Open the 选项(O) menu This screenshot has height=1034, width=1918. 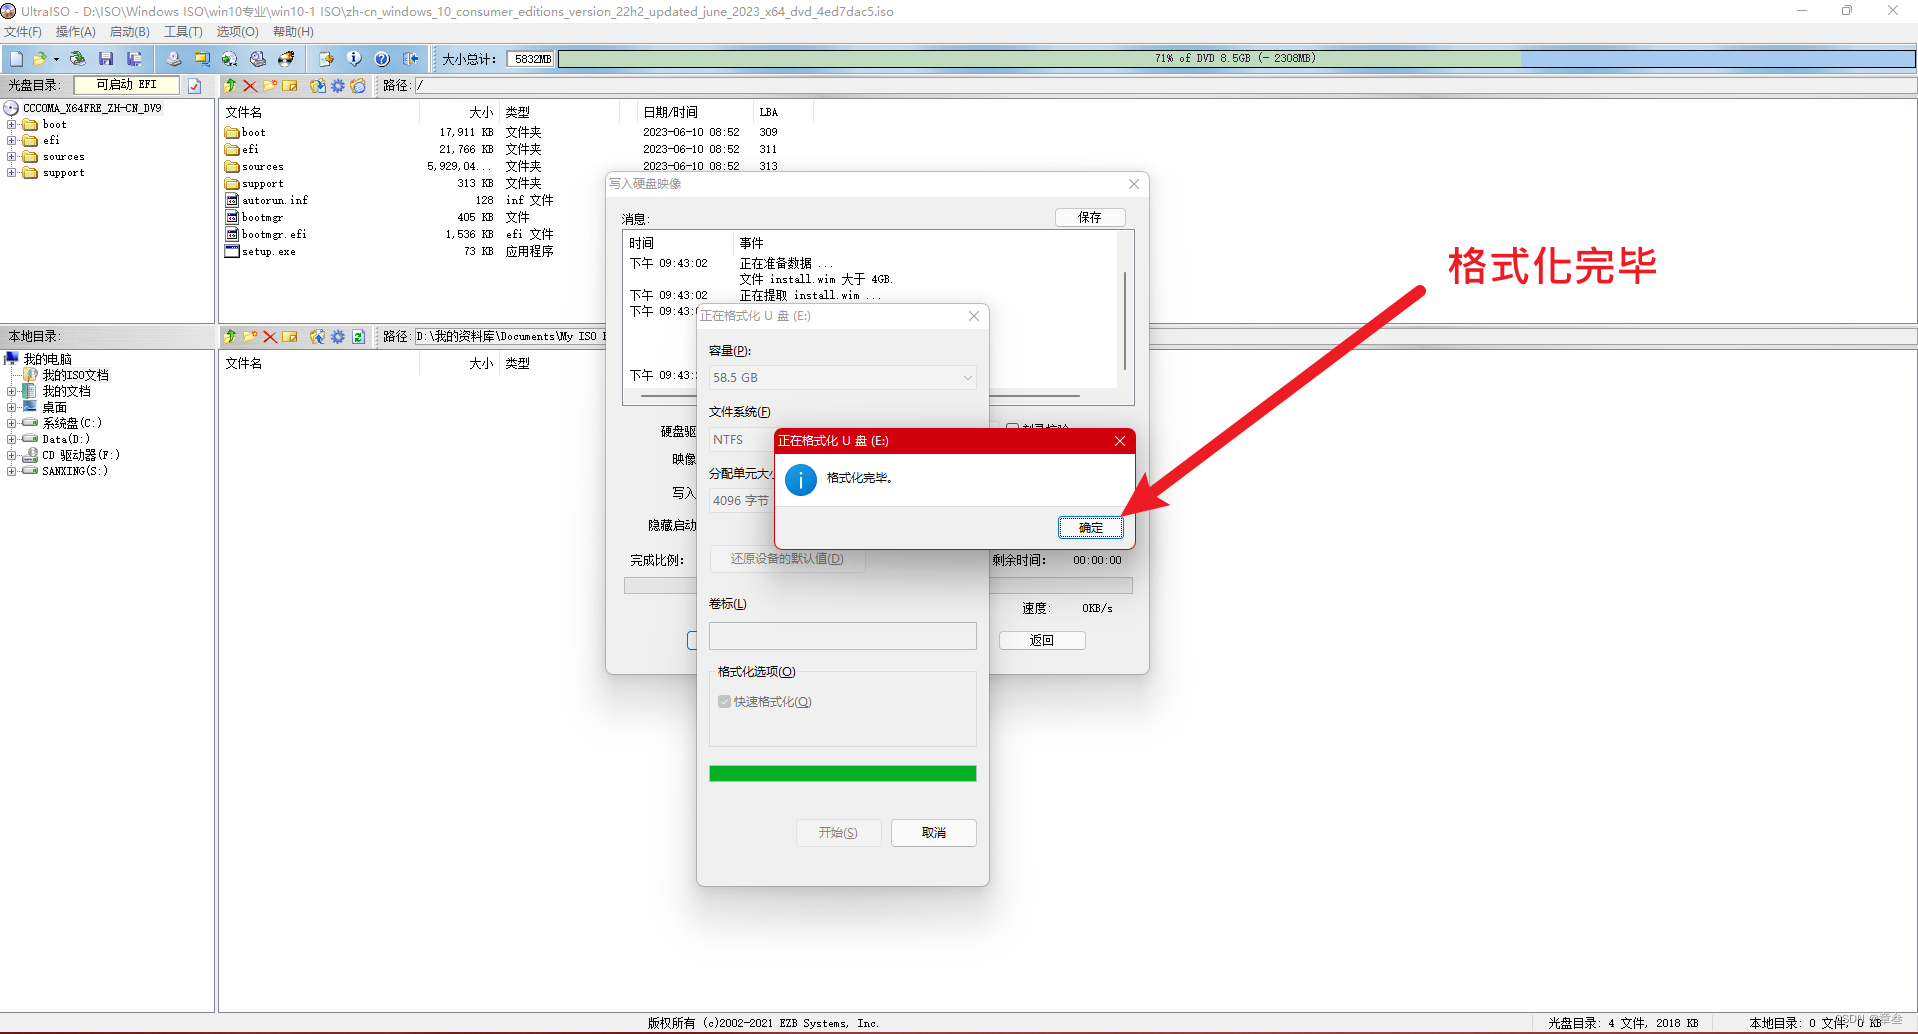(x=238, y=32)
